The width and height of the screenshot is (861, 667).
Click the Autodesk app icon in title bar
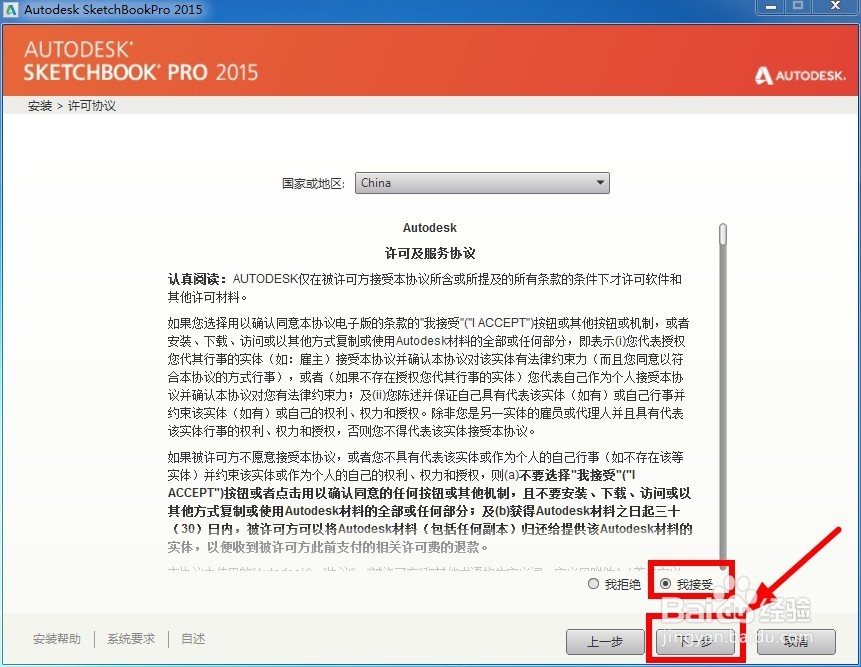click(10, 9)
